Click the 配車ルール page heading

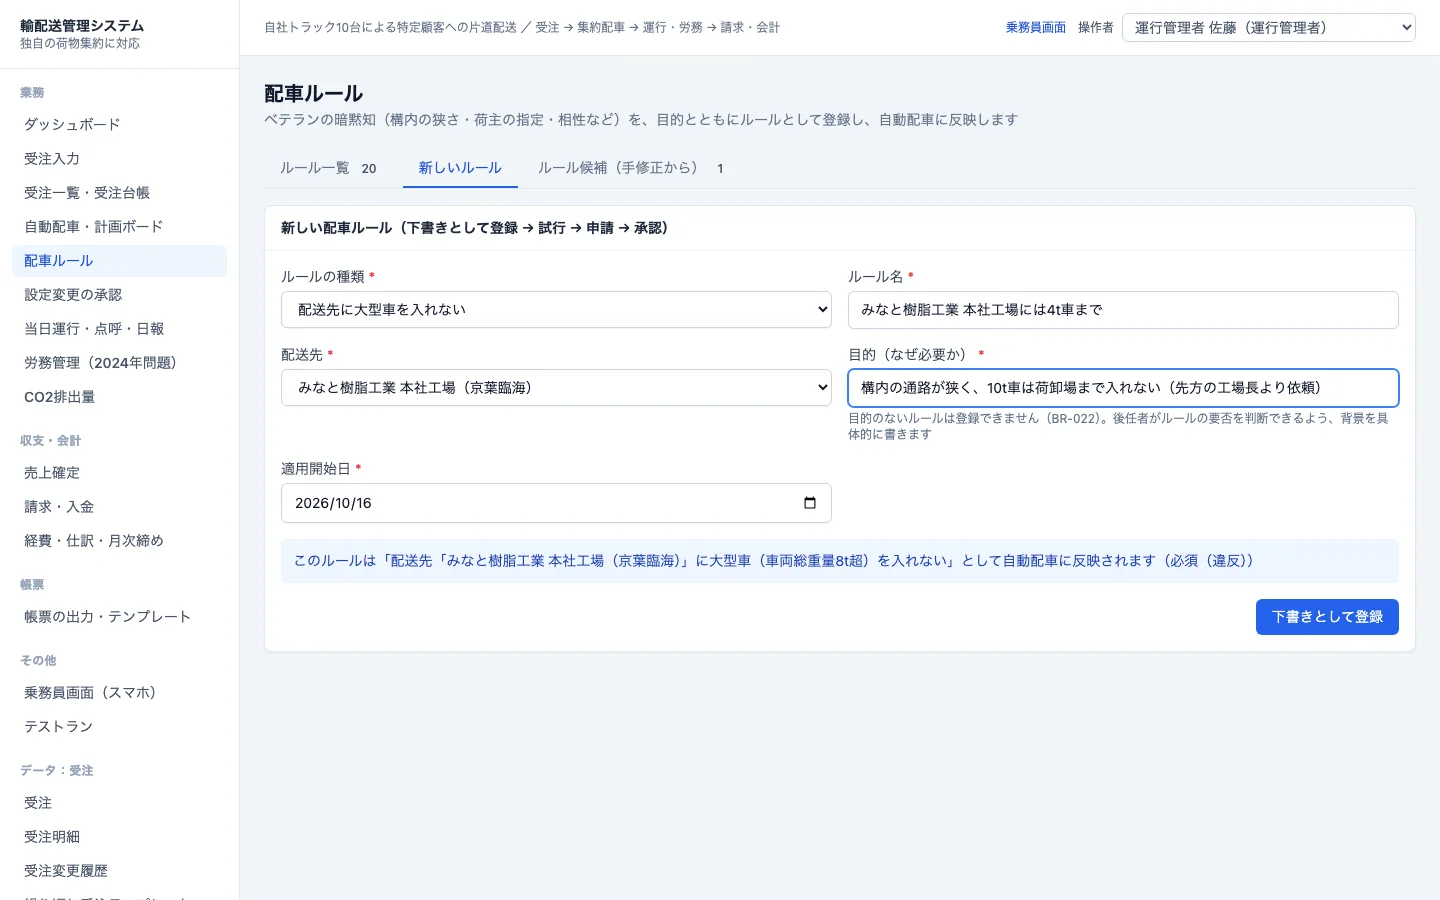[313, 93]
